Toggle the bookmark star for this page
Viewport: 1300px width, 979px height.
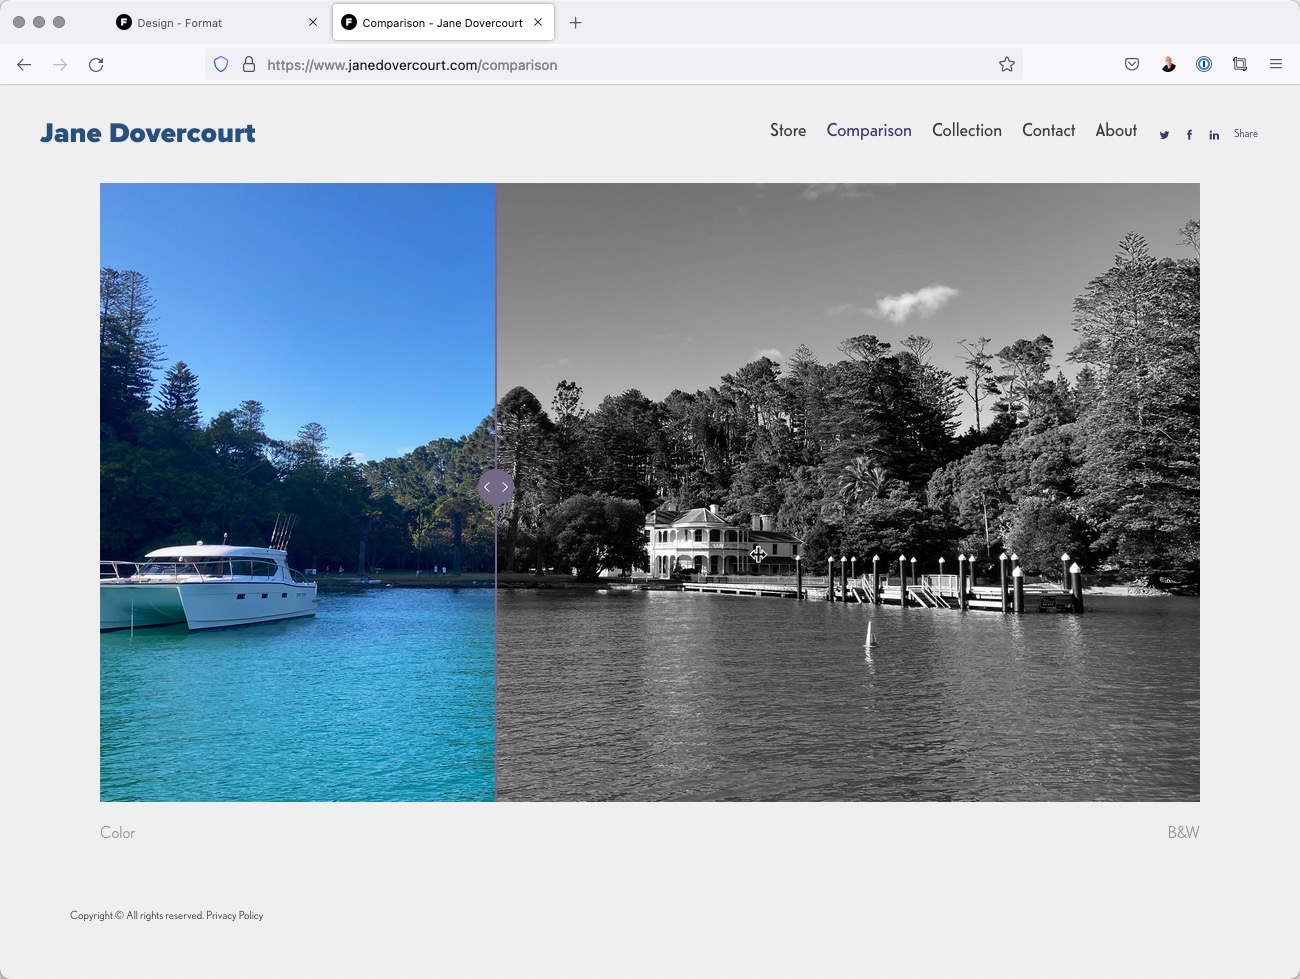pyautogui.click(x=1006, y=64)
